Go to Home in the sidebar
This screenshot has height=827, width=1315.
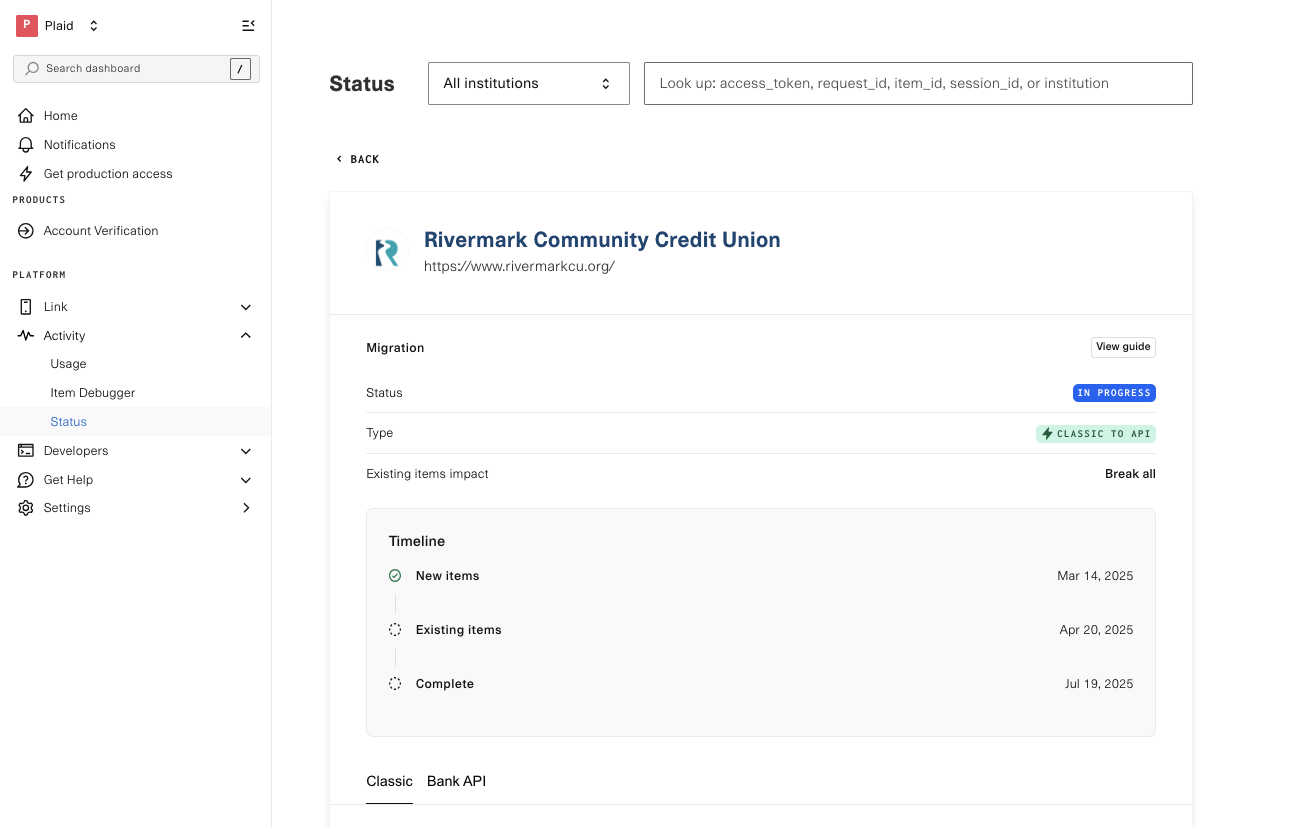pos(61,116)
